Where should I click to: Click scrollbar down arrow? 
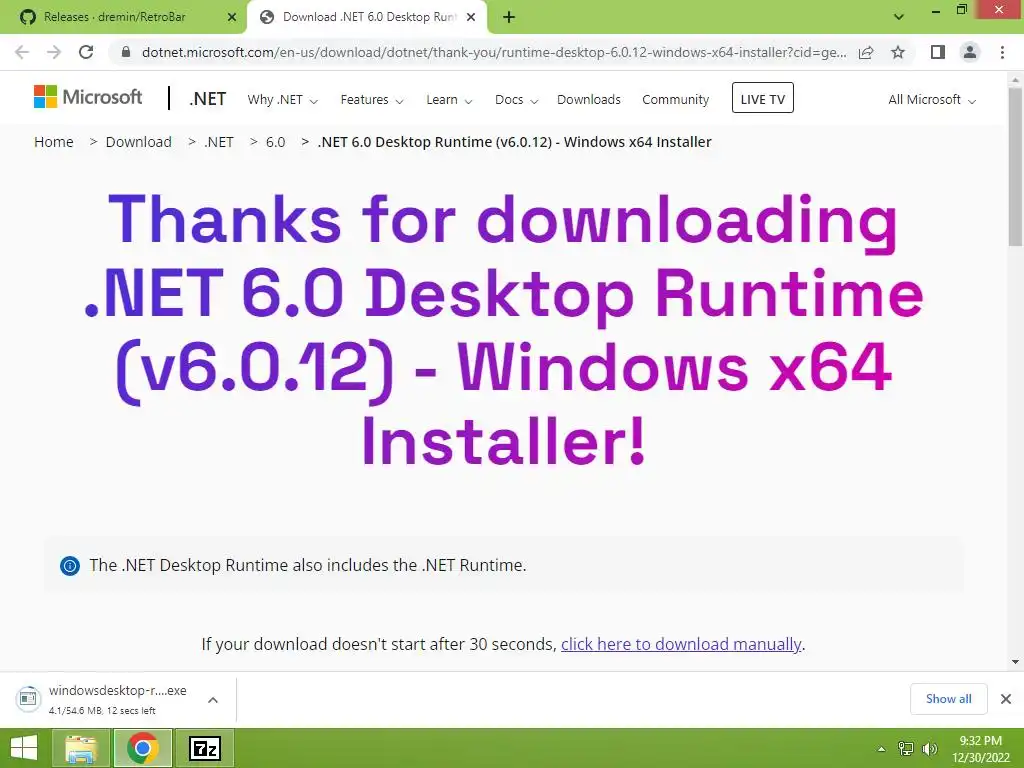tap(1015, 662)
